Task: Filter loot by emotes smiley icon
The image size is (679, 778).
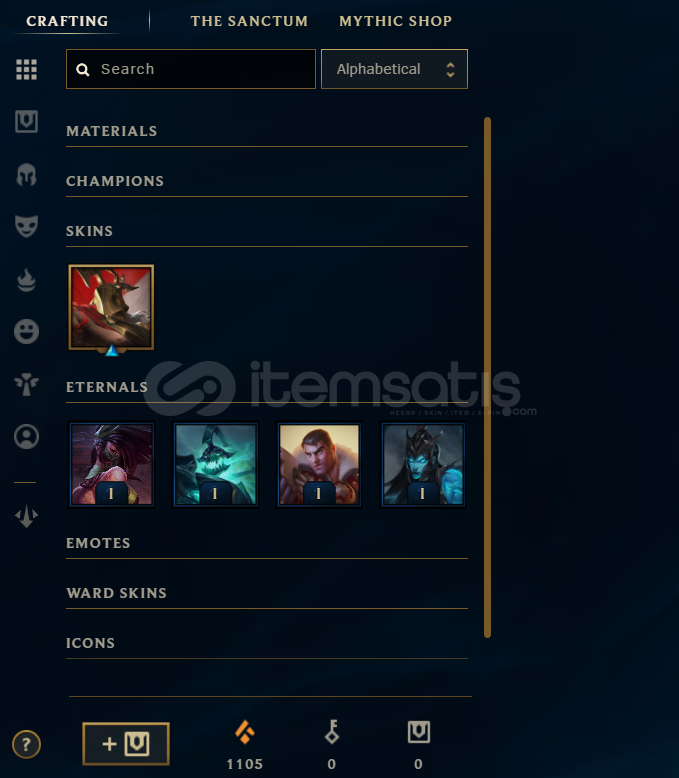Action: click(26, 331)
